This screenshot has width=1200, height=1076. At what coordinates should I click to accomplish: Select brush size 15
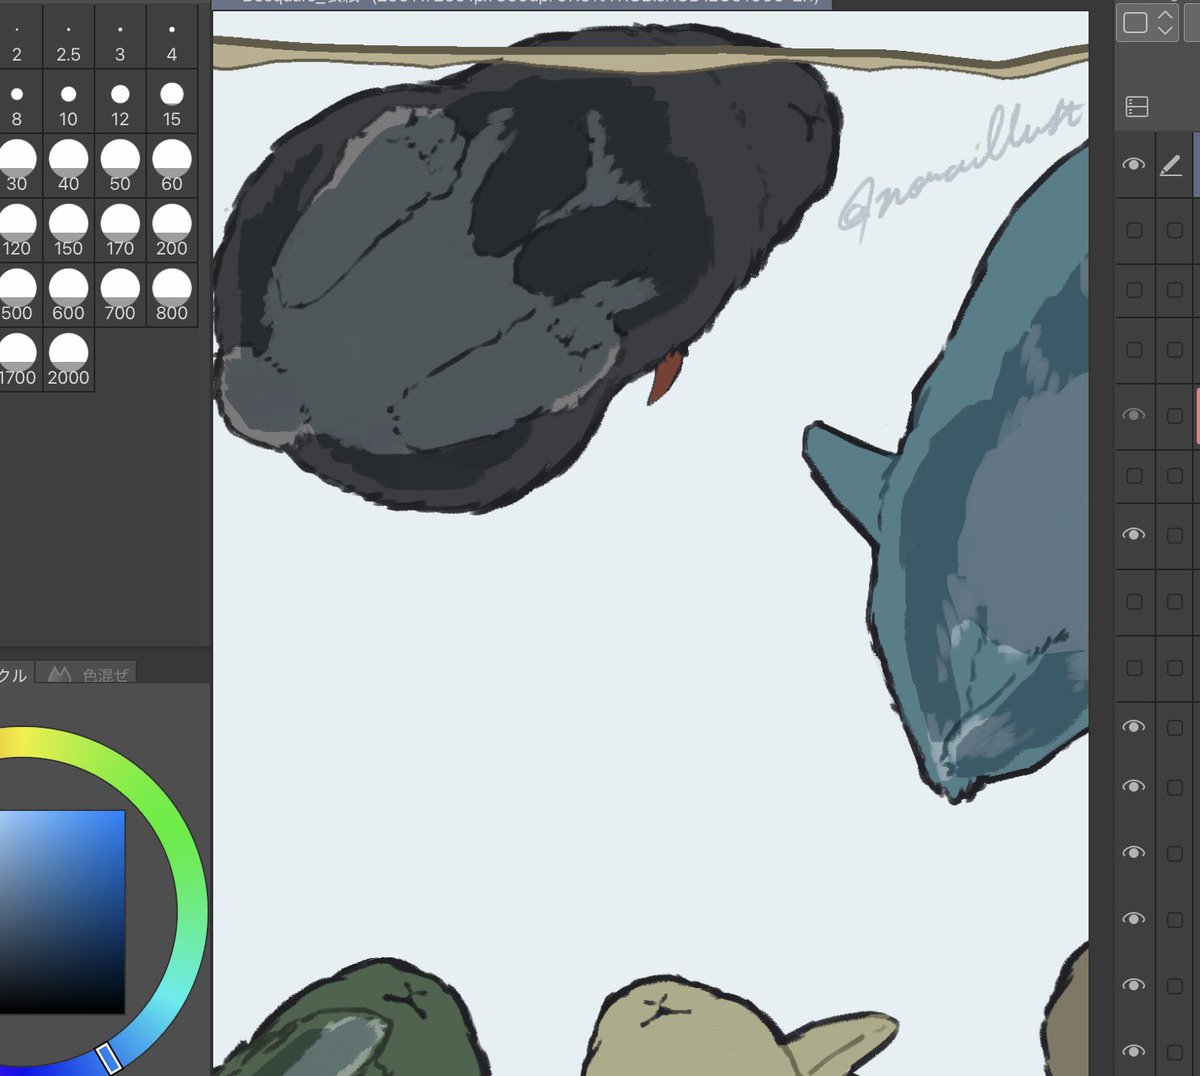(x=172, y=102)
